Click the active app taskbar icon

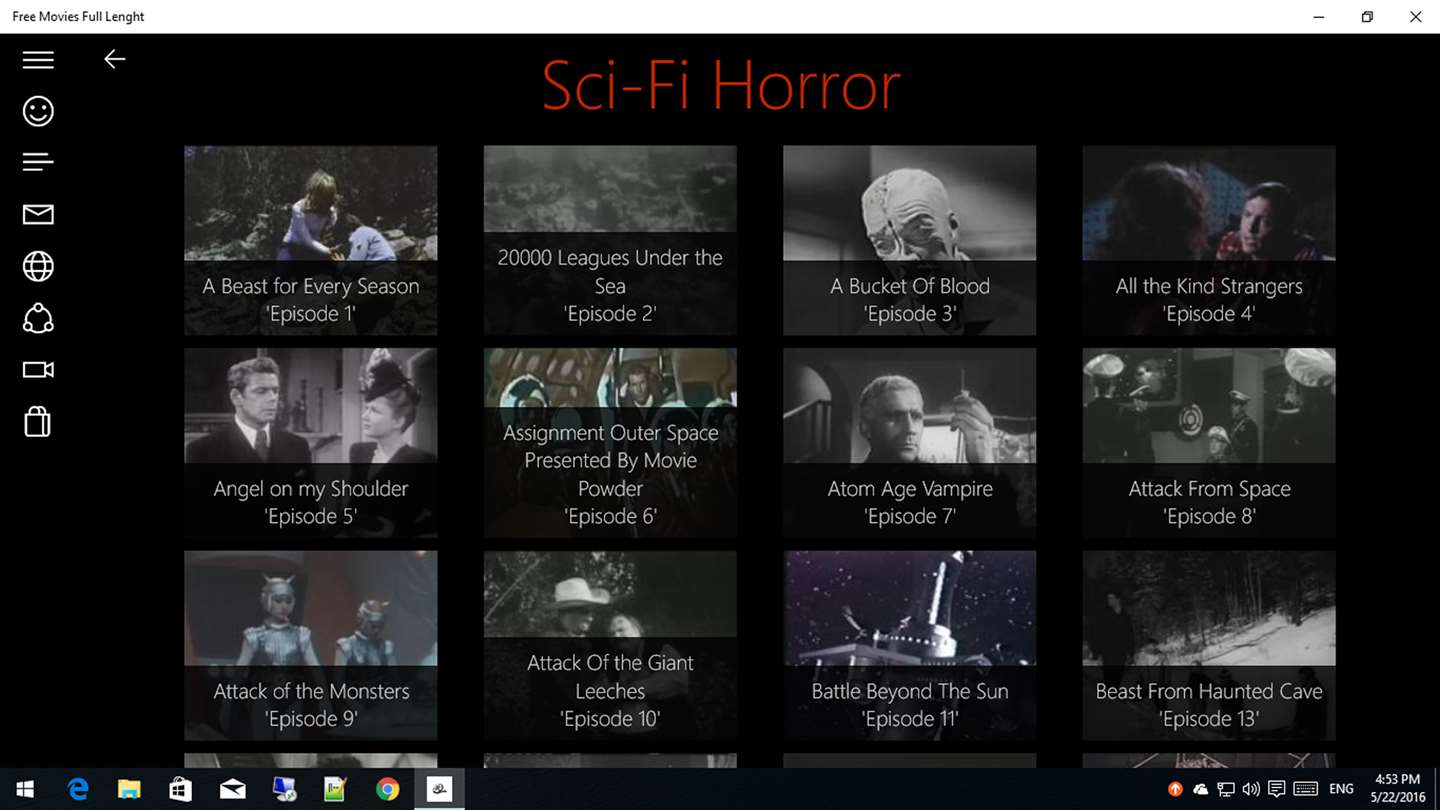(439, 789)
